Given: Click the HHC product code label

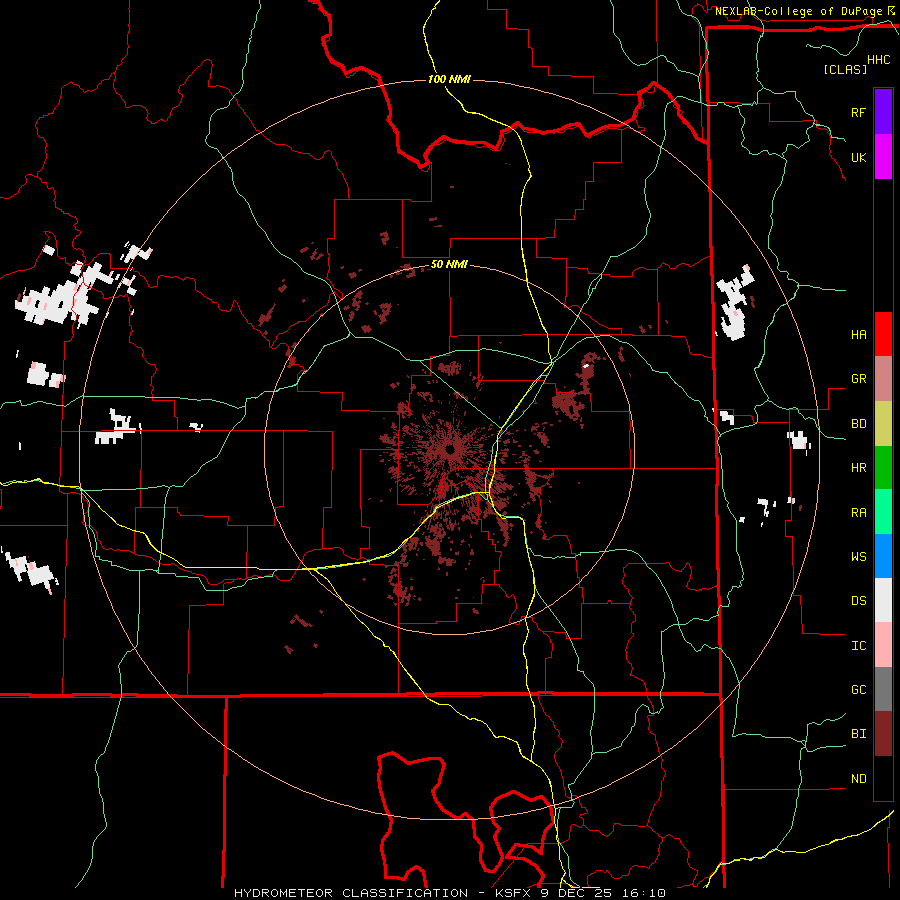Looking at the screenshot, I should (x=878, y=60).
